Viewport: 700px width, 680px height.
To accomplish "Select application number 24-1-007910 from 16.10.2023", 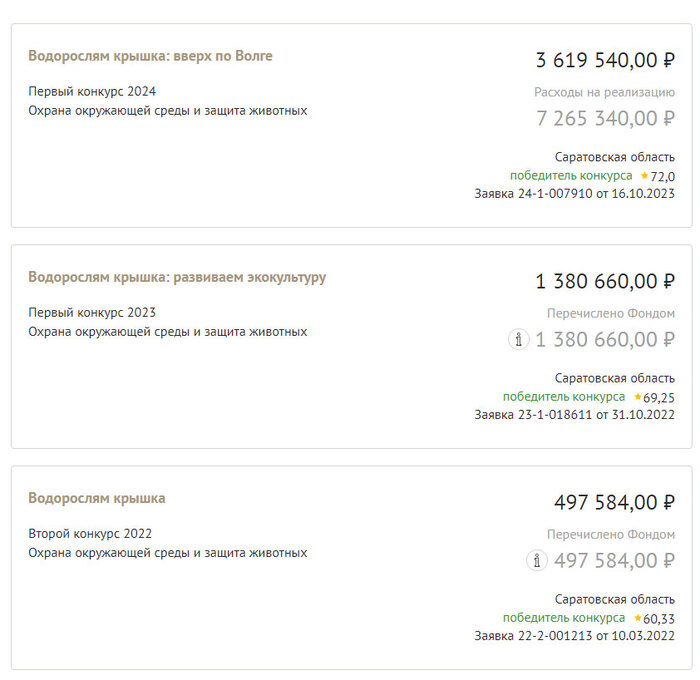I will pos(574,193).
